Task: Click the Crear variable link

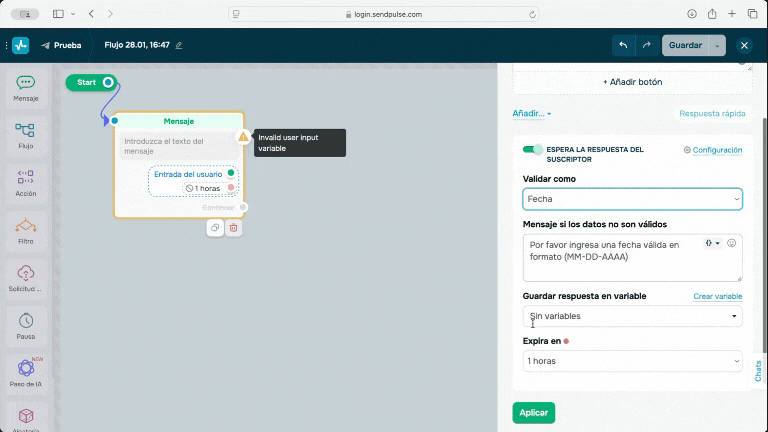Action: click(x=717, y=297)
